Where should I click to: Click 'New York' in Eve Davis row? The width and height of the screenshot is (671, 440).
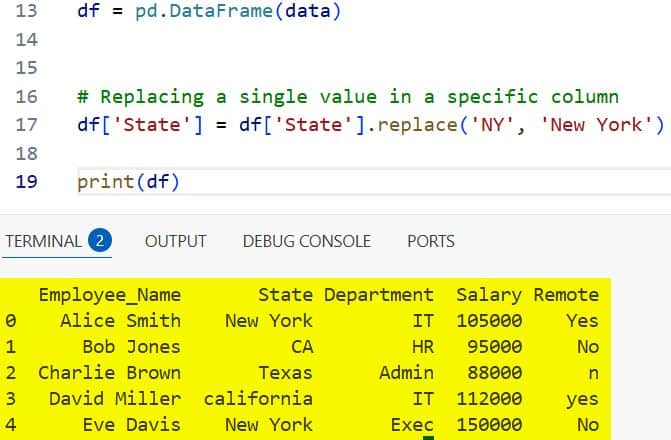[269, 425]
